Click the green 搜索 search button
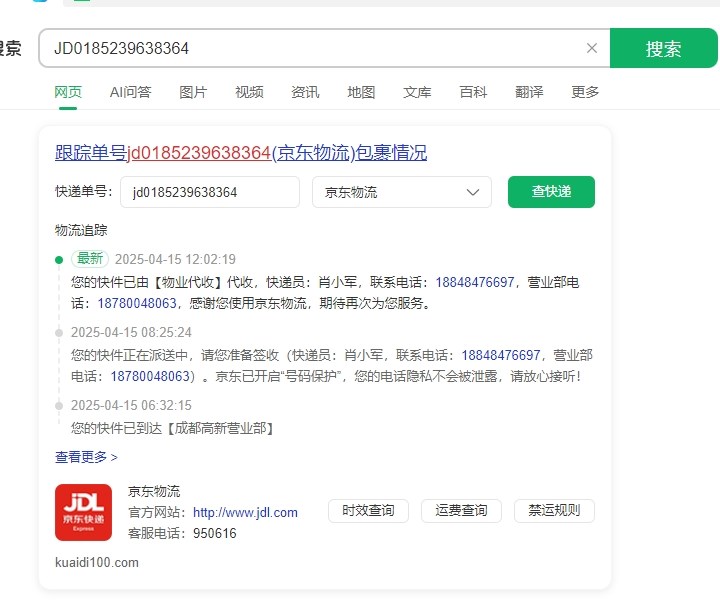The image size is (720, 602). pos(664,48)
